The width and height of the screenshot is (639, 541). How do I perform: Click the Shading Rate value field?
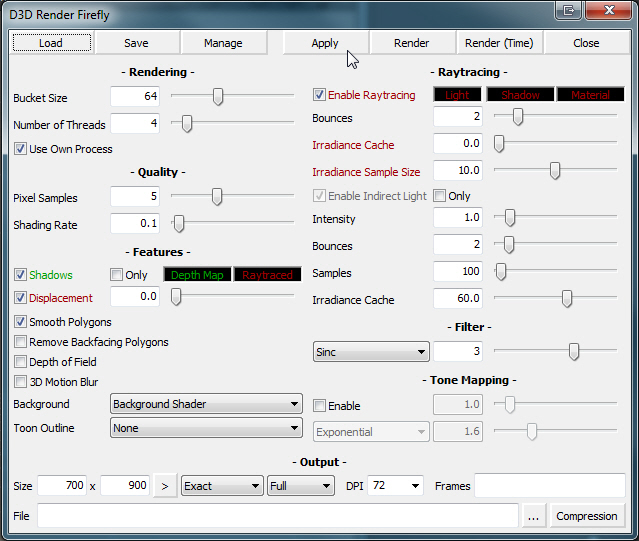point(135,224)
